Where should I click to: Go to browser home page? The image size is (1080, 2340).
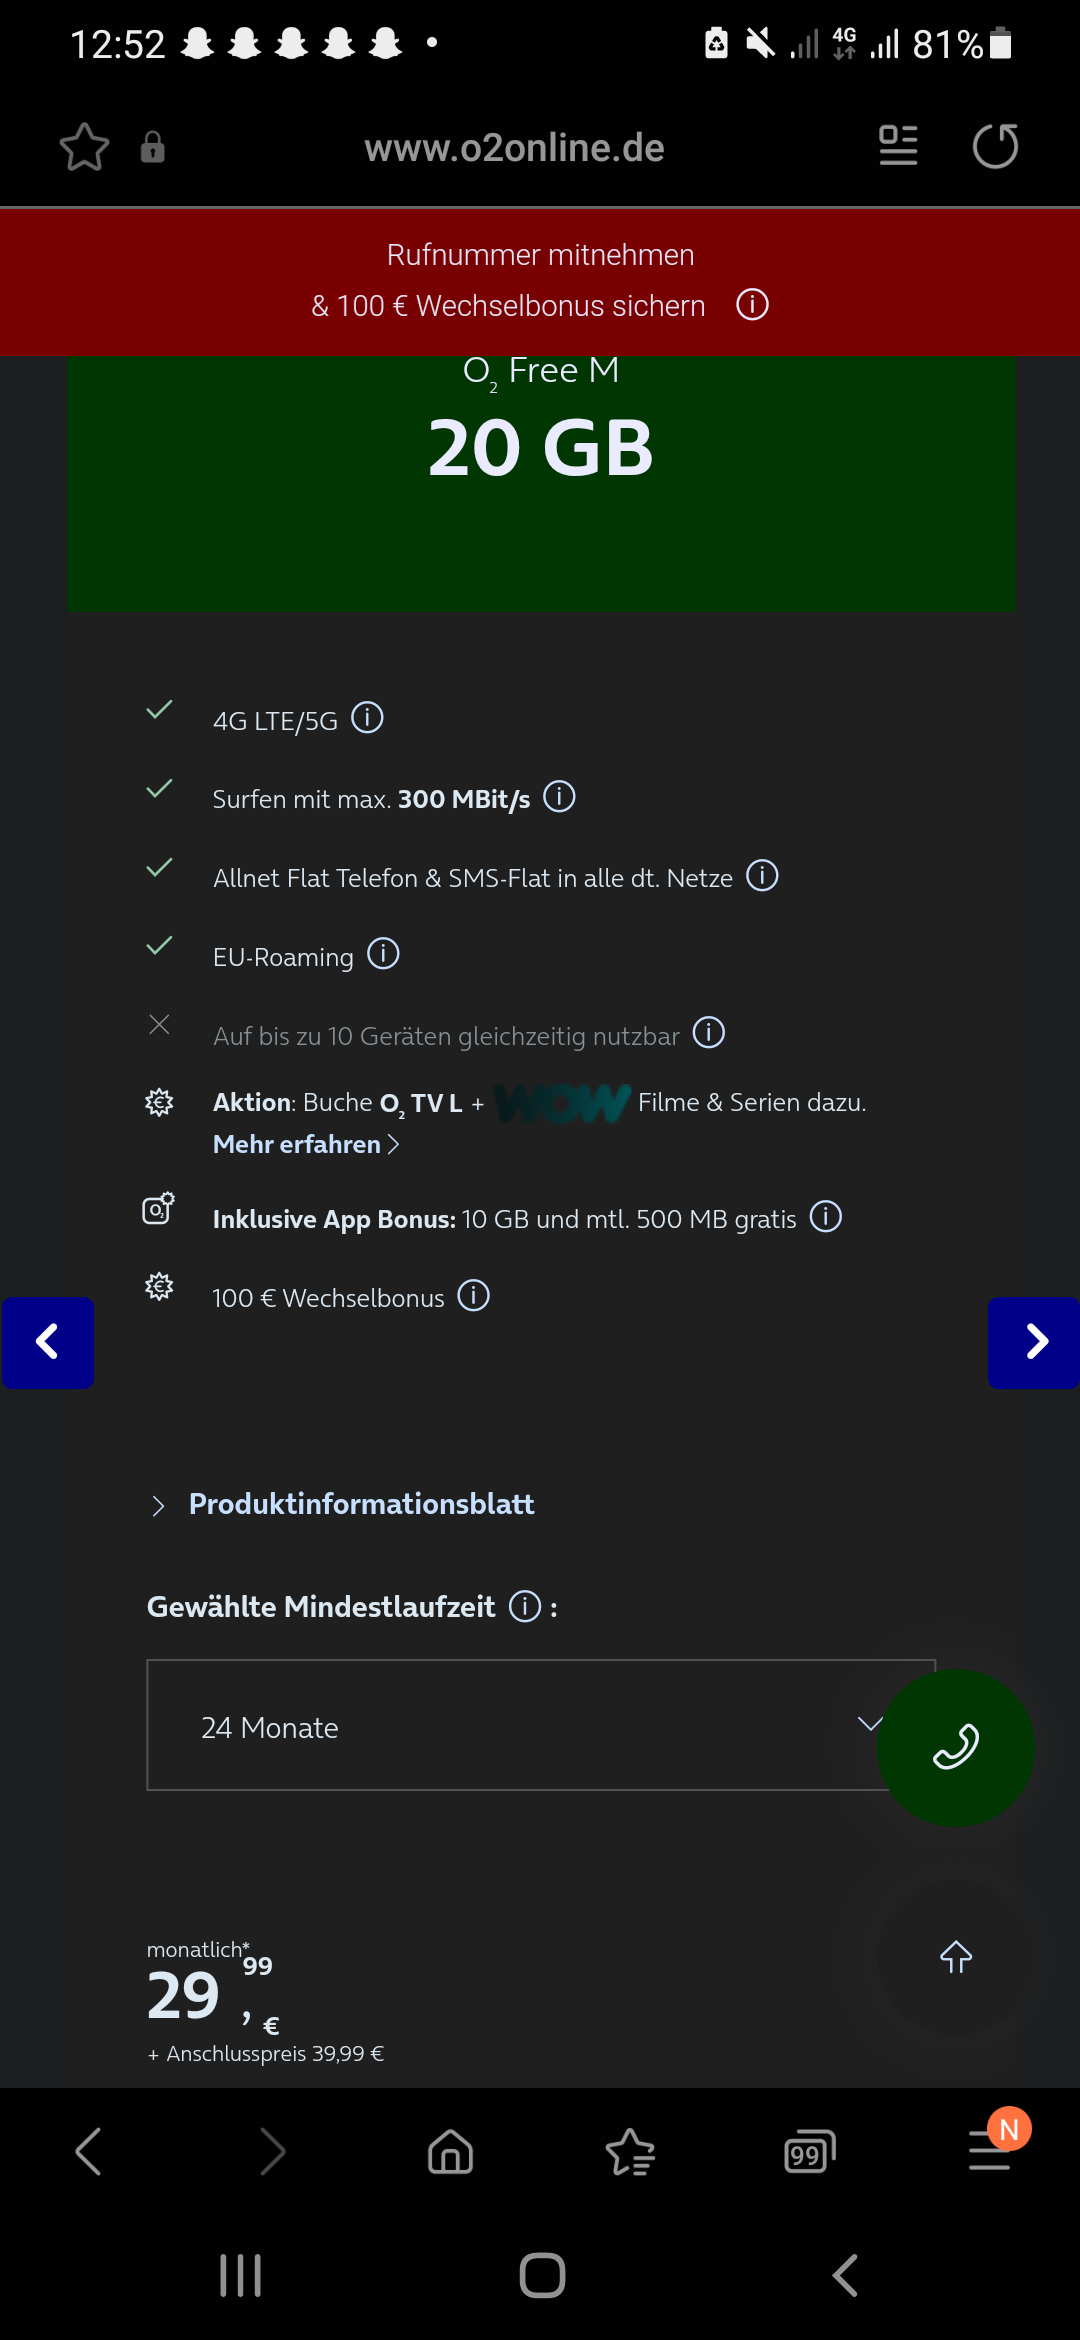pyautogui.click(x=450, y=2151)
